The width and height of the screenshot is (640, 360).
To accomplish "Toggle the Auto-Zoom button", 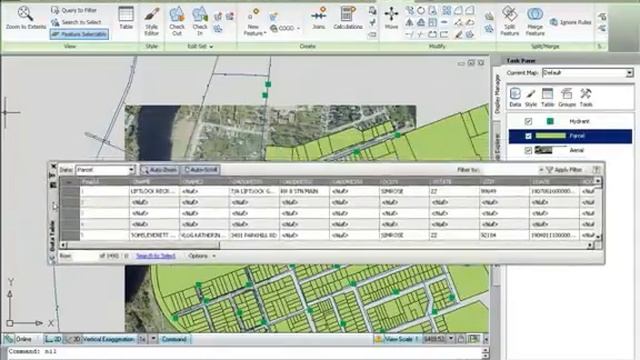I will (159, 170).
